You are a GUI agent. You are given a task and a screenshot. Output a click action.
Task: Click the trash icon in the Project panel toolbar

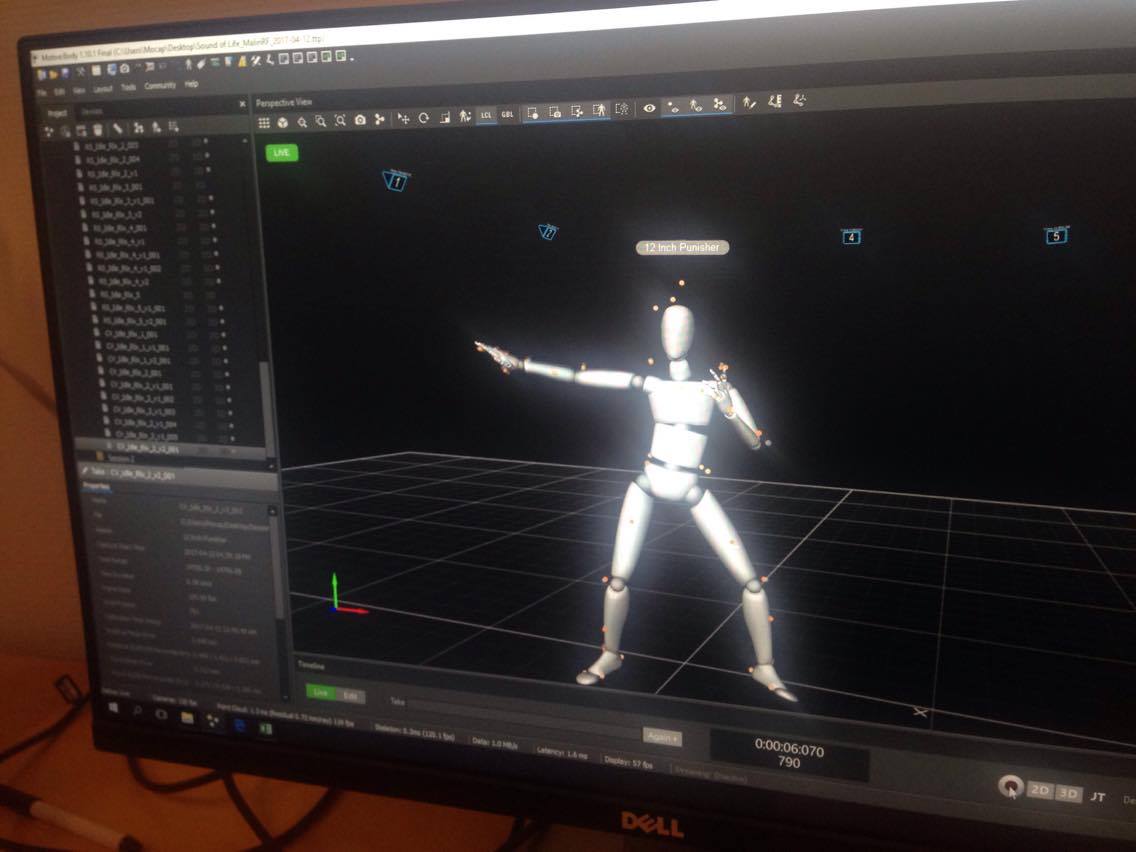(x=98, y=126)
